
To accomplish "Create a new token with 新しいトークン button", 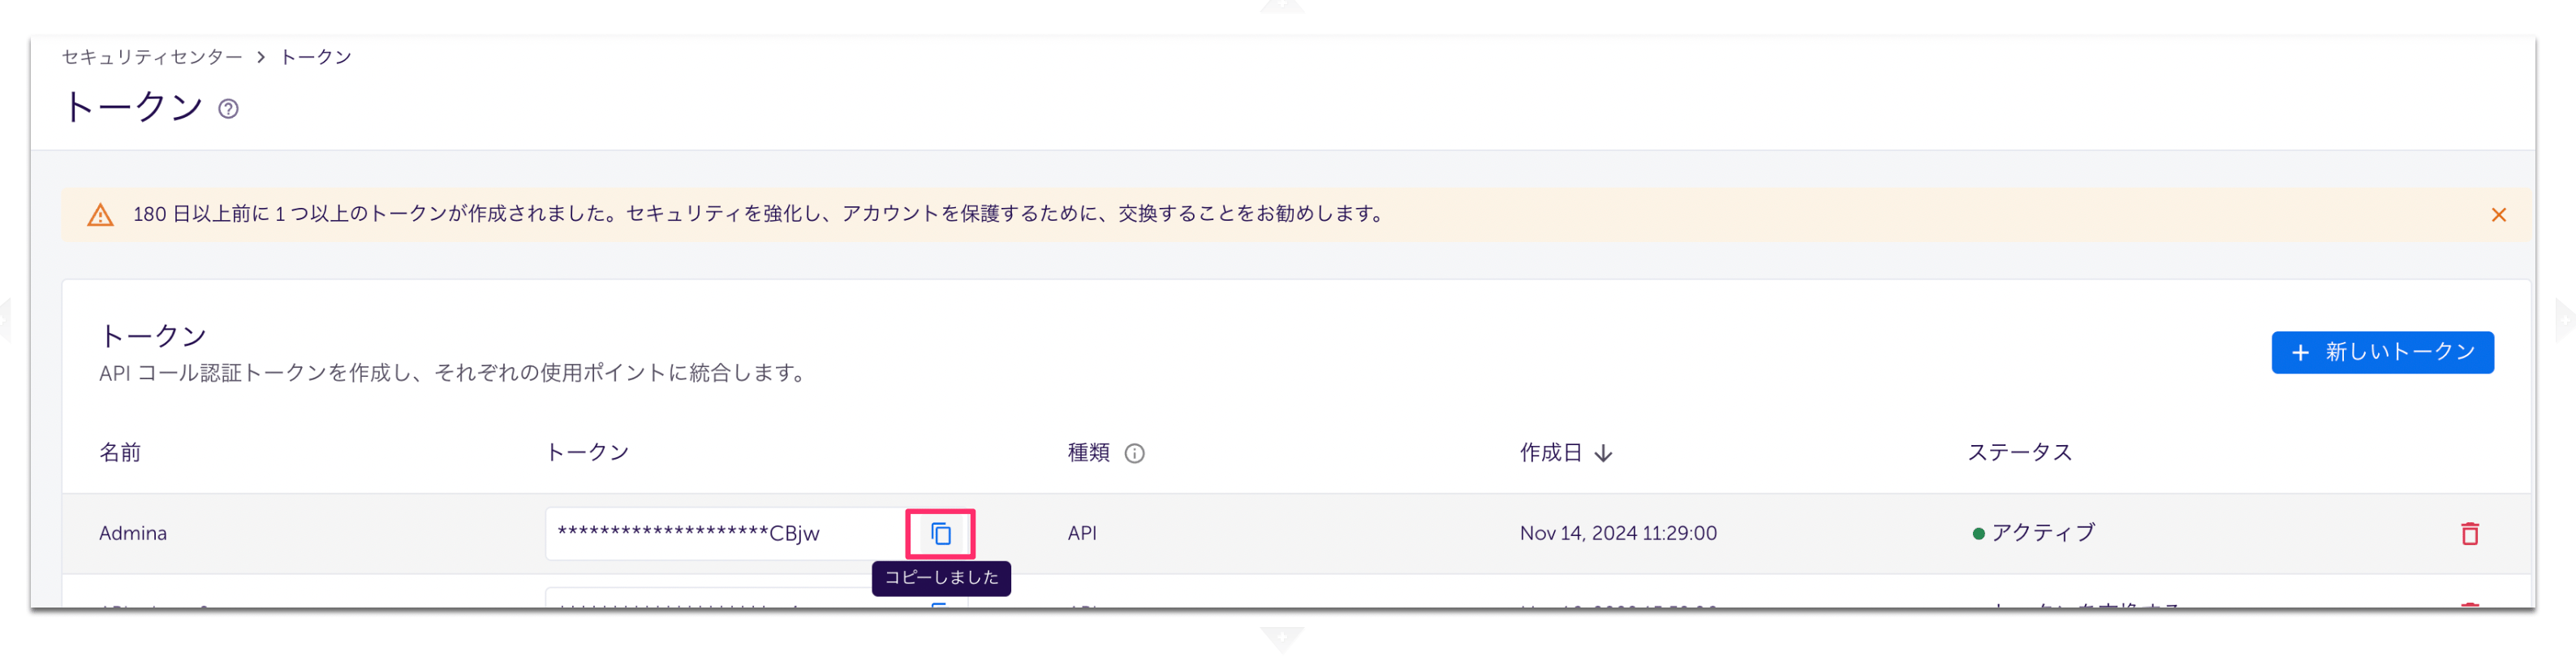I will point(2382,353).
